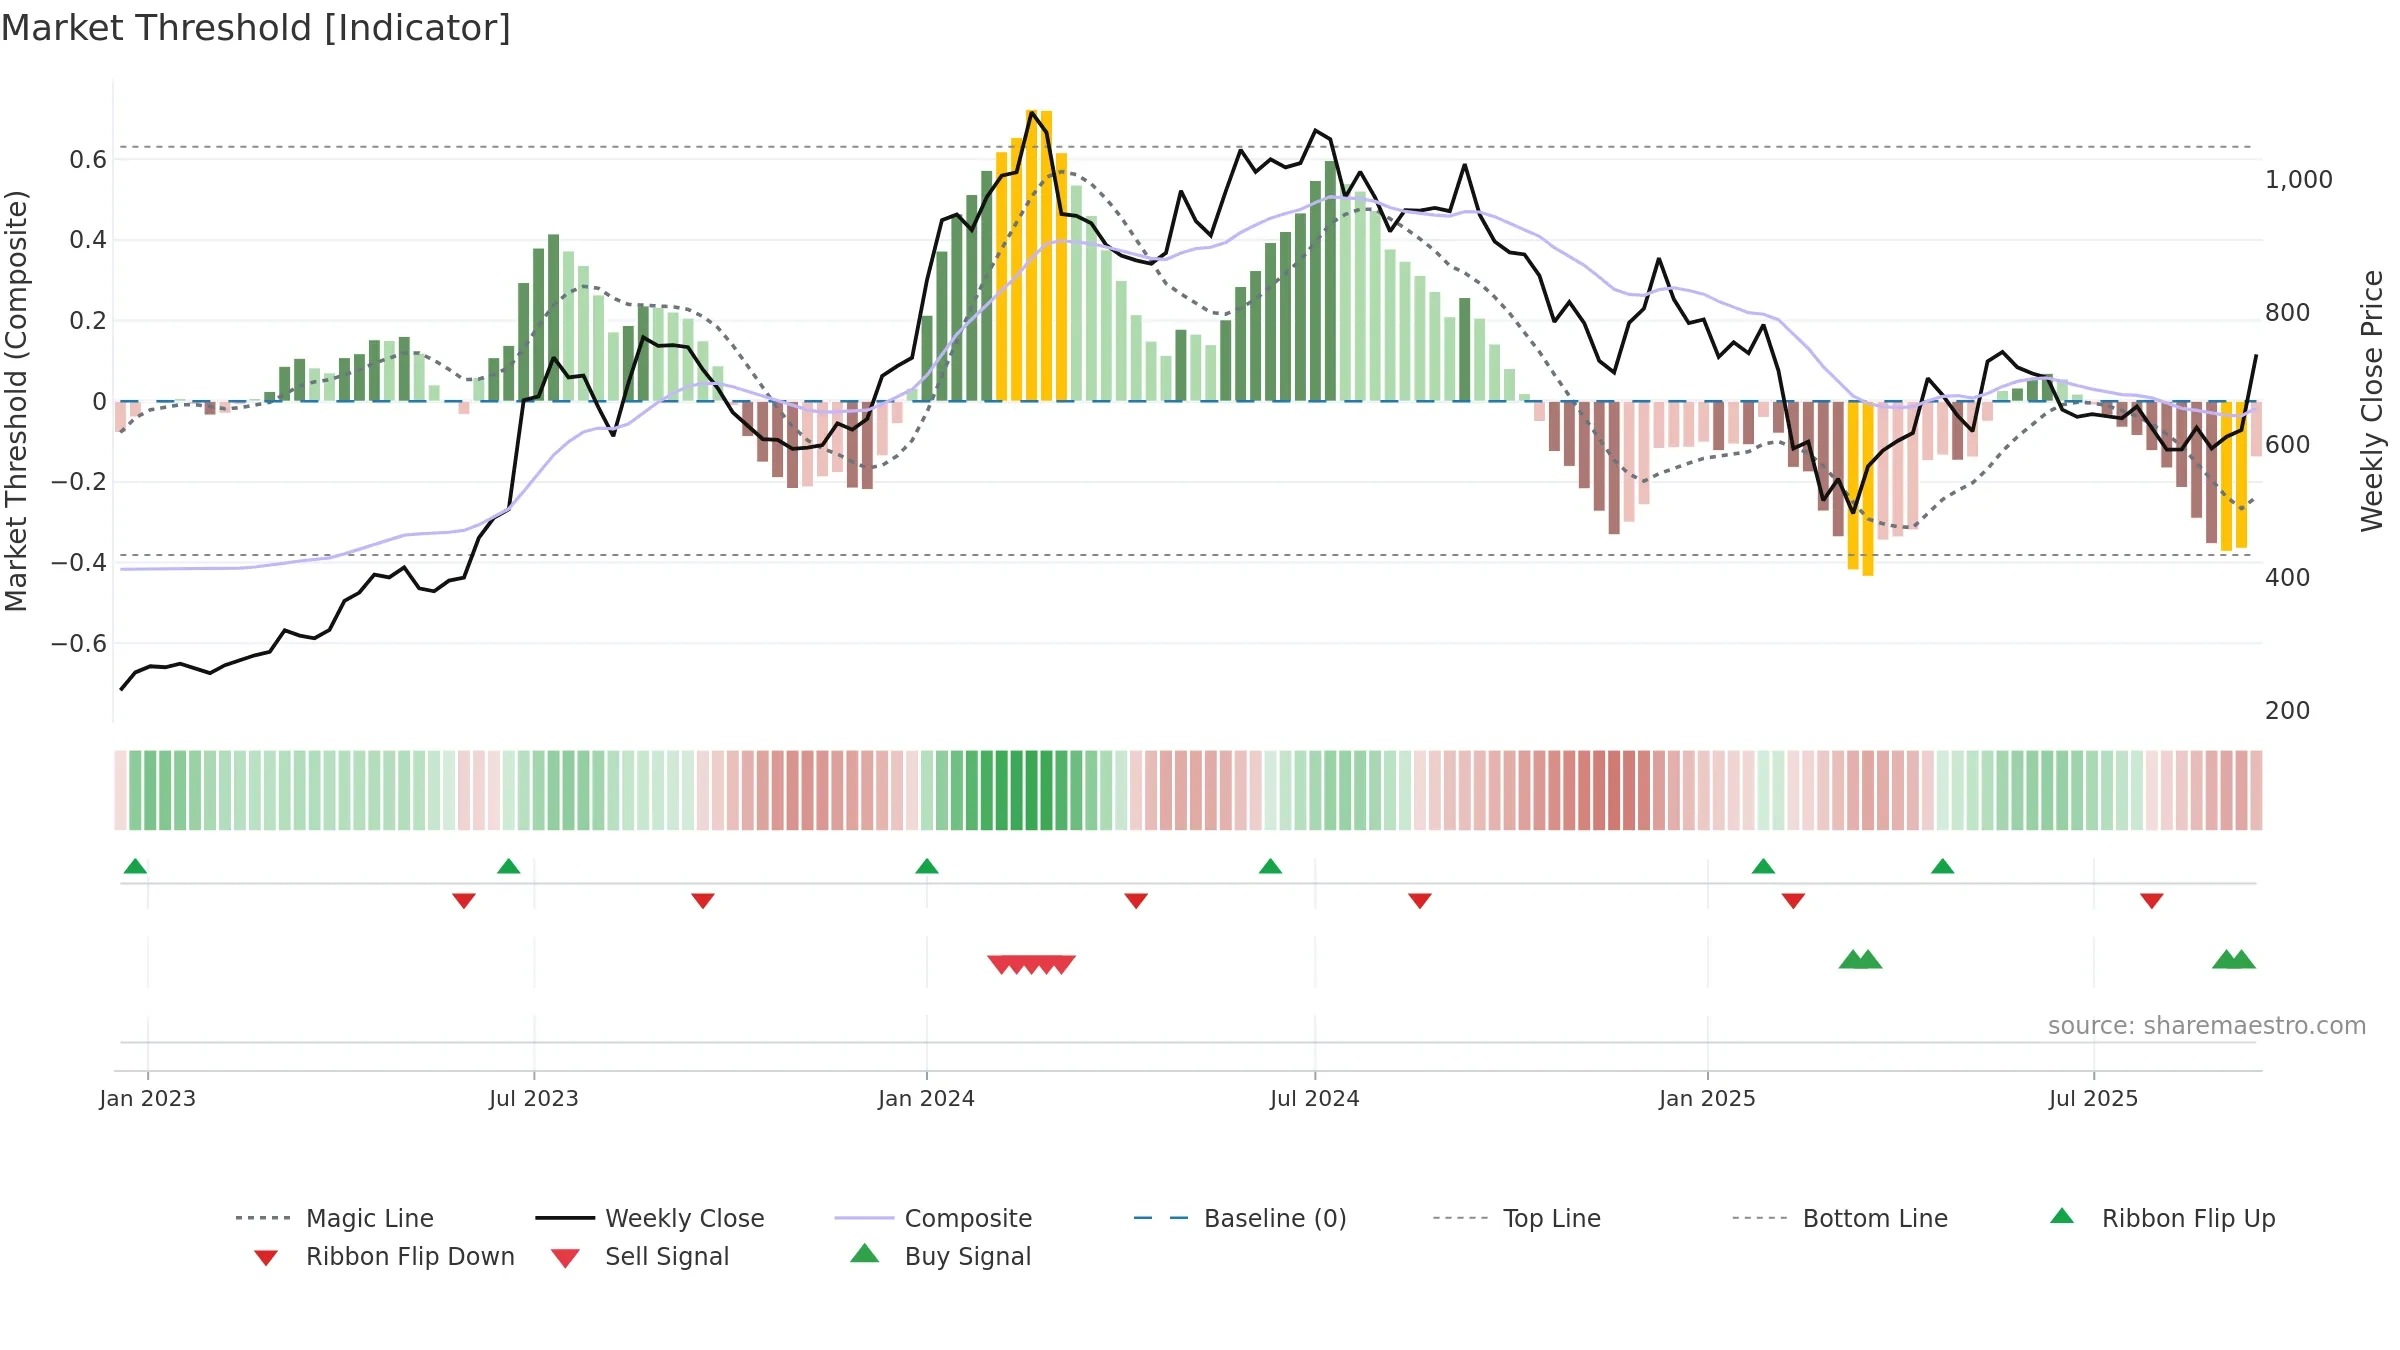Toggle the Top Line legend entry
The image size is (2400, 1350).
pos(1517,1218)
